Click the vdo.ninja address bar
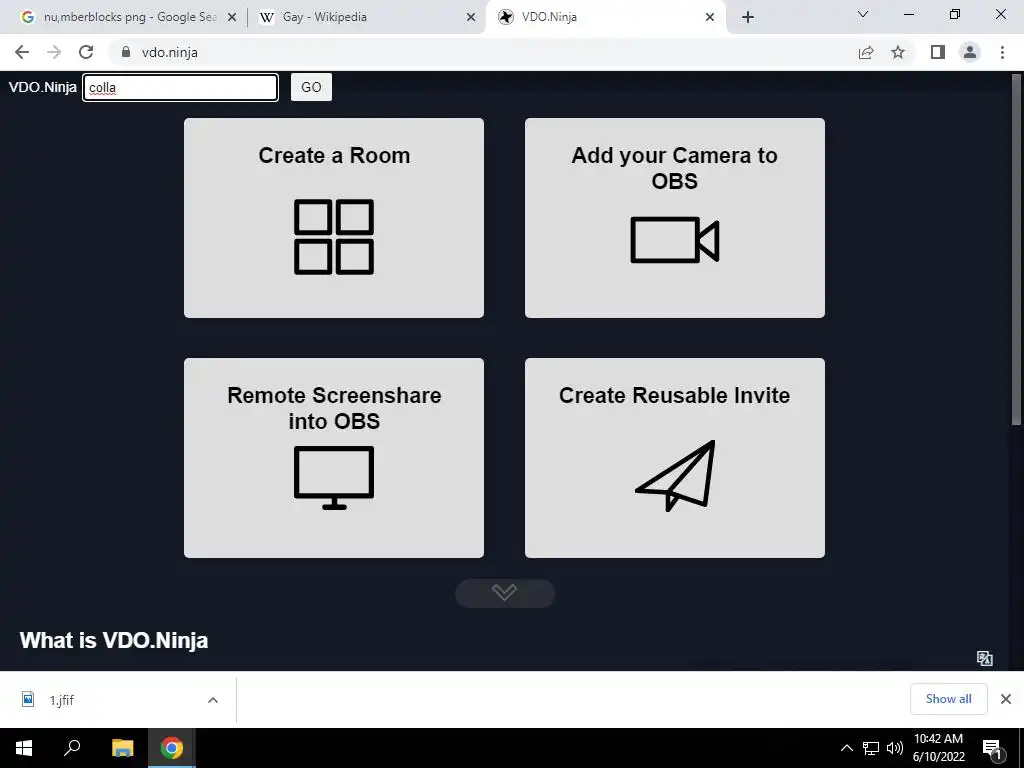1024x768 pixels. (x=483, y=52)
